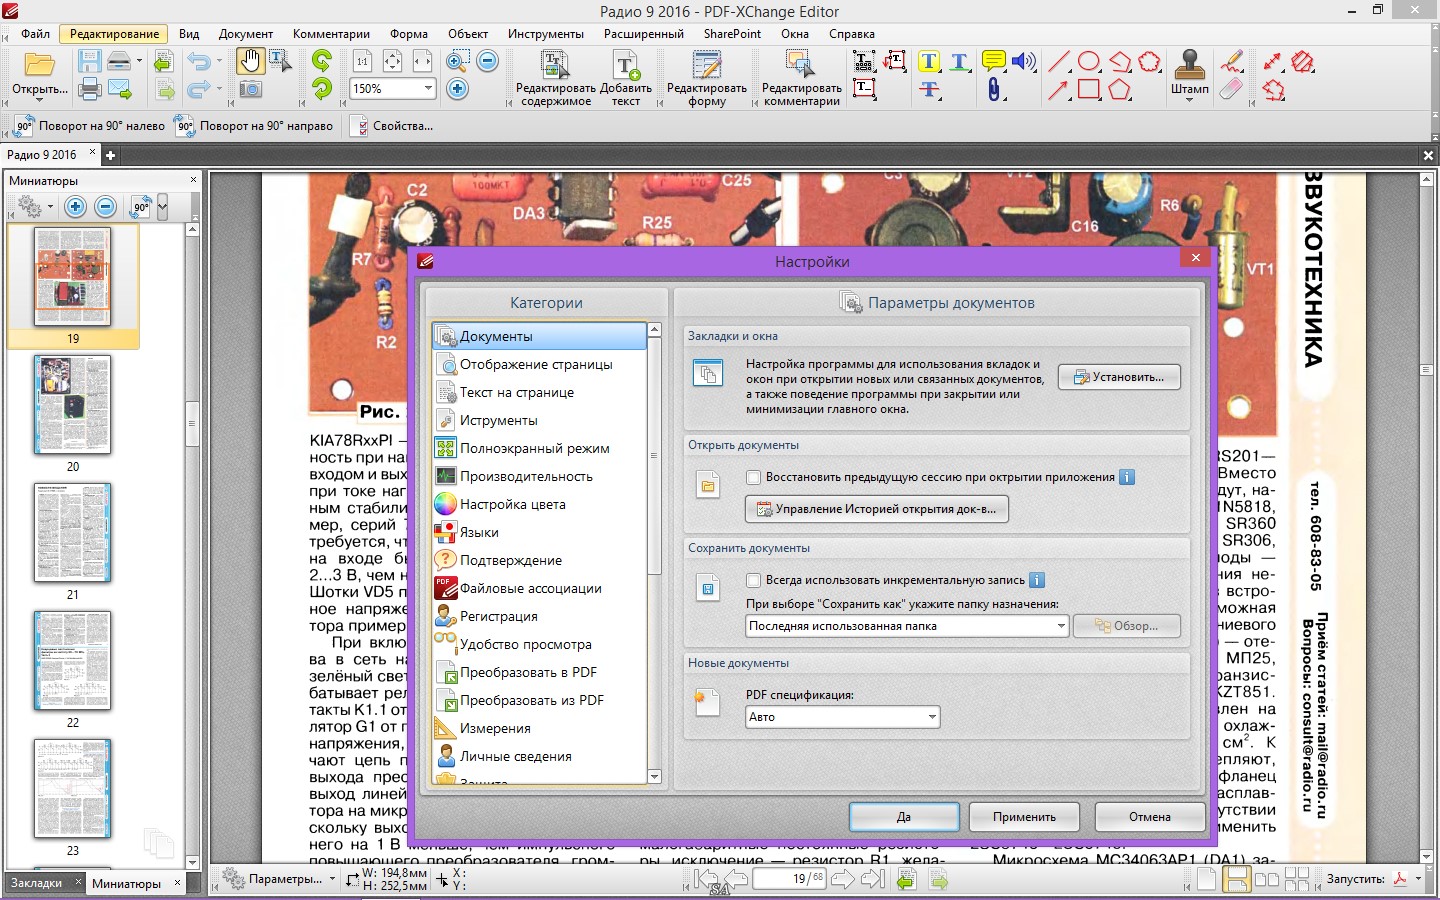Select Полноэкранный режим category
This screenshot has height=900, width=1440.
coord(540,449)
